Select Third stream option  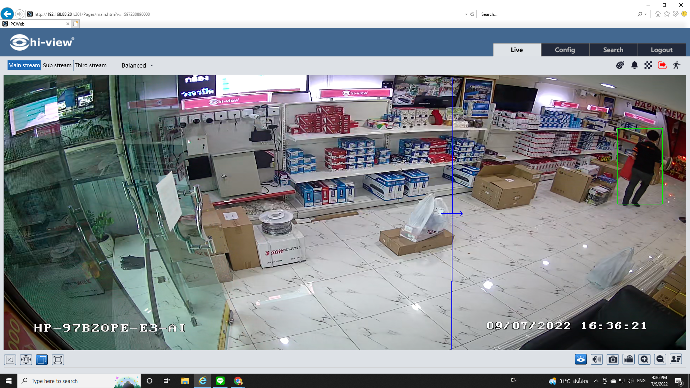click(90, 65)
